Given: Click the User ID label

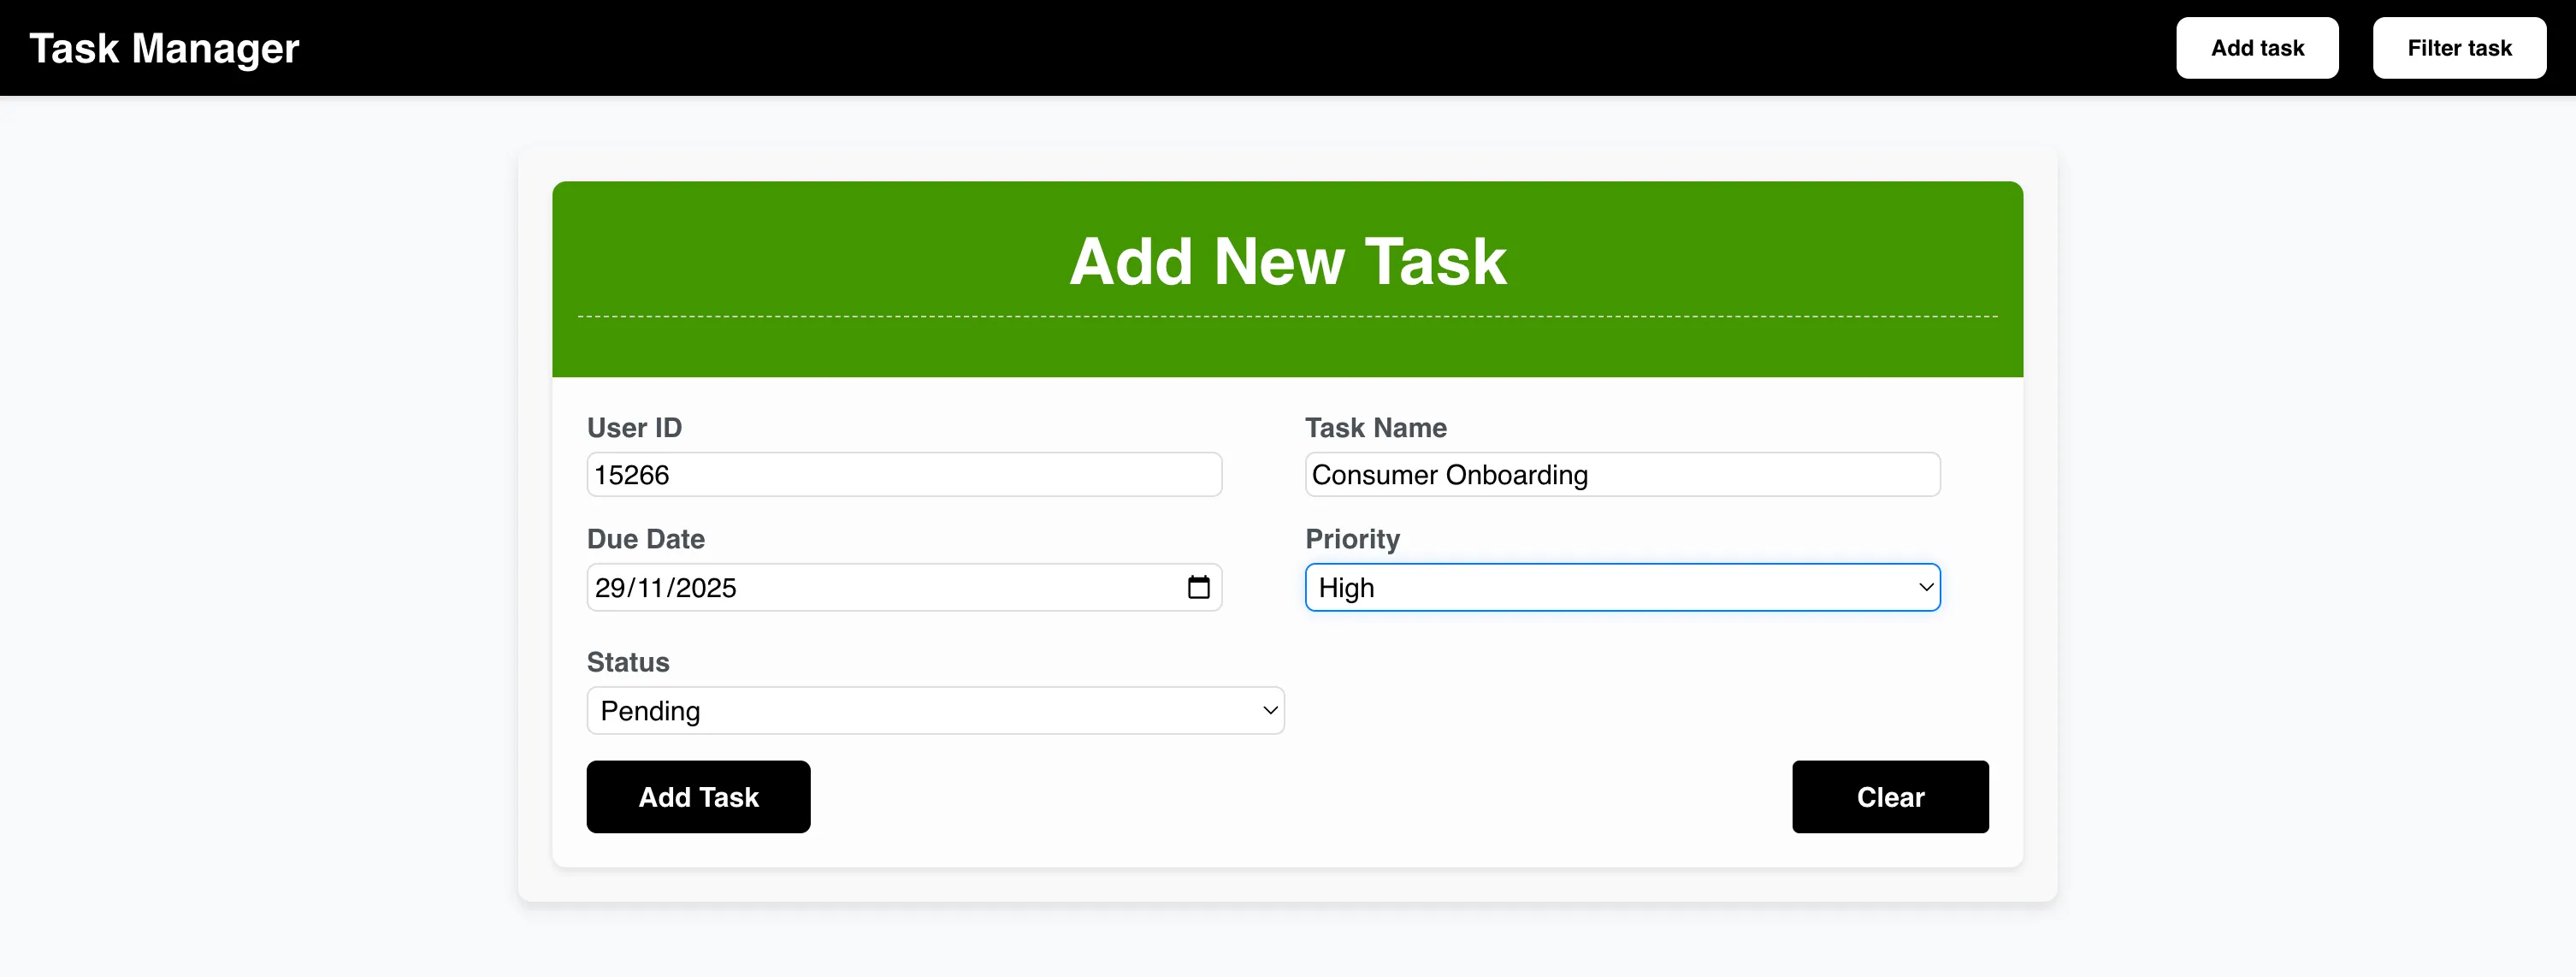Looking at the screenshot, I should [x=634, y=428].
